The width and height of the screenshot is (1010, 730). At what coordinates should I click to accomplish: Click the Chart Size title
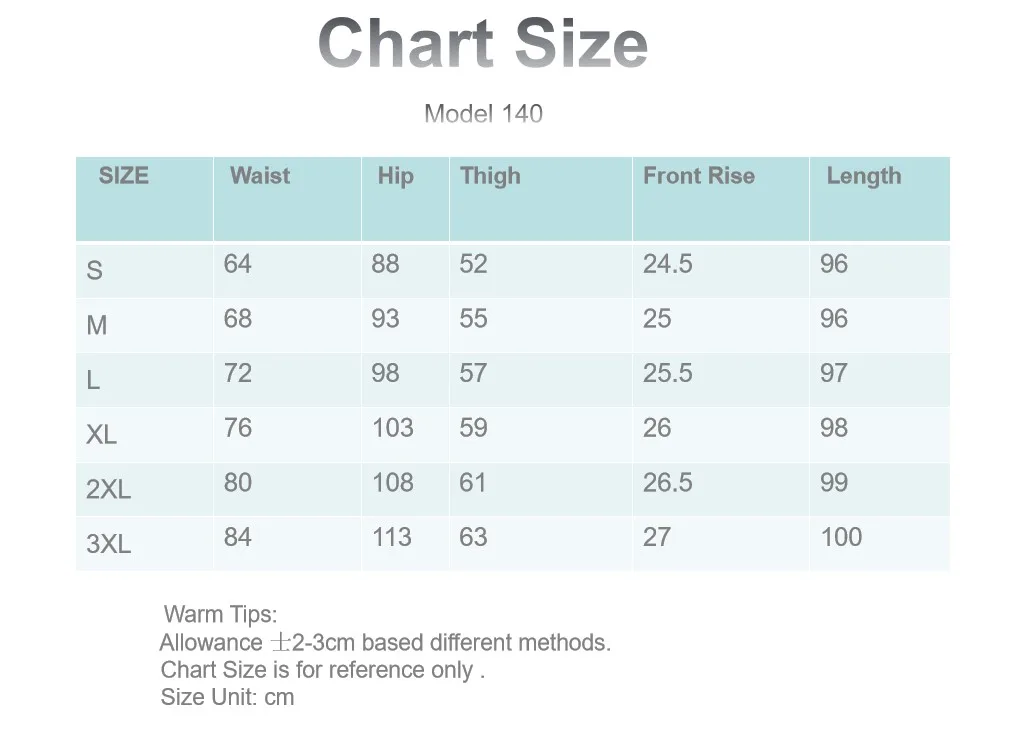(x=482, y=43)
